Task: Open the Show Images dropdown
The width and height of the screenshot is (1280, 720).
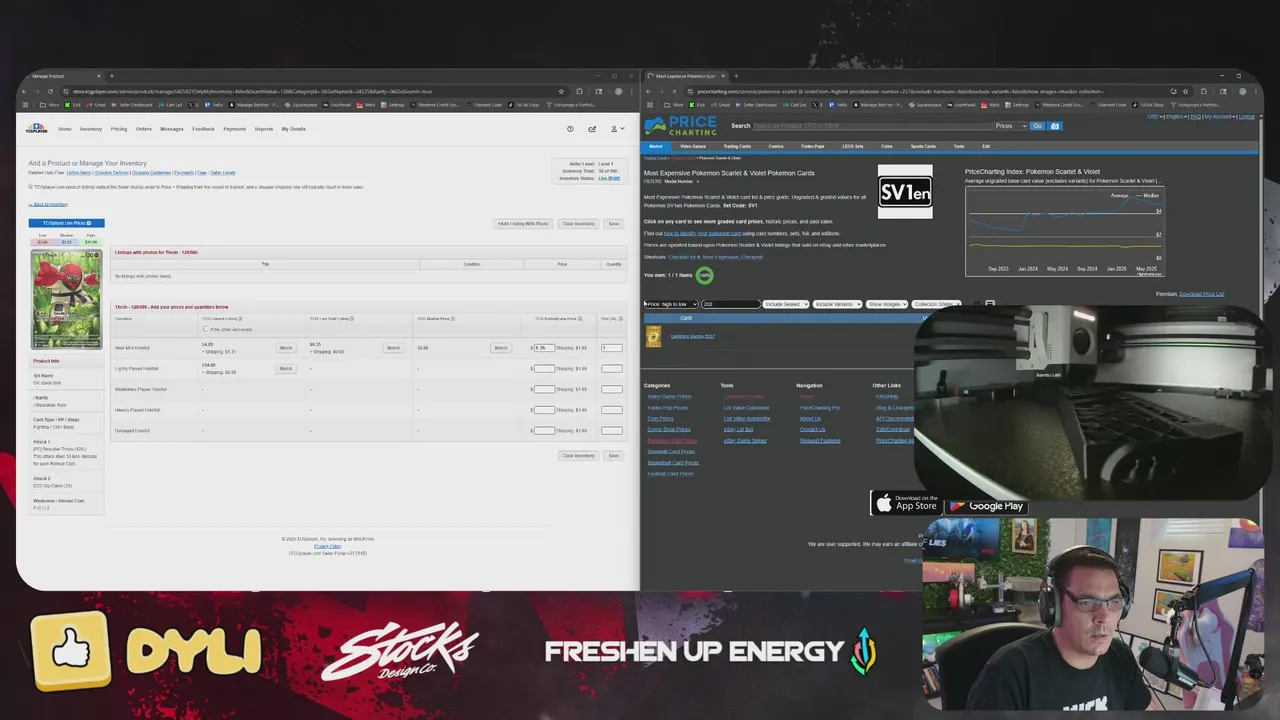Action: pyautogui.click(x=887, y=304)
